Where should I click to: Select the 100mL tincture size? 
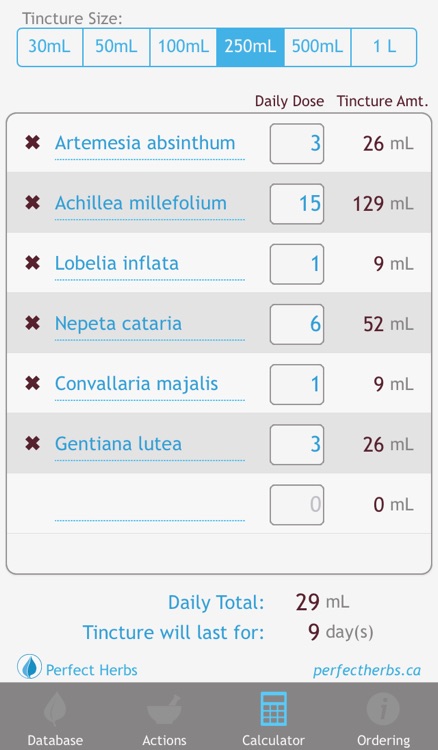click(x=184, y=47)
